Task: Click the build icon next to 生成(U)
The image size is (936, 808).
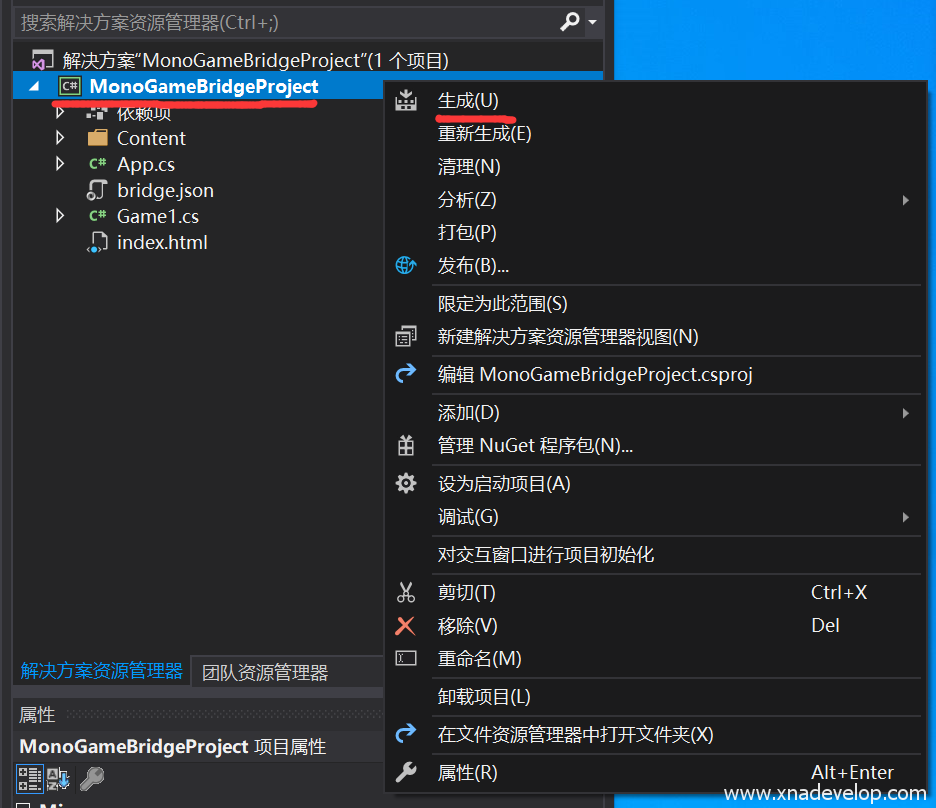Action: pyautogui.click(x=406, y=101)
